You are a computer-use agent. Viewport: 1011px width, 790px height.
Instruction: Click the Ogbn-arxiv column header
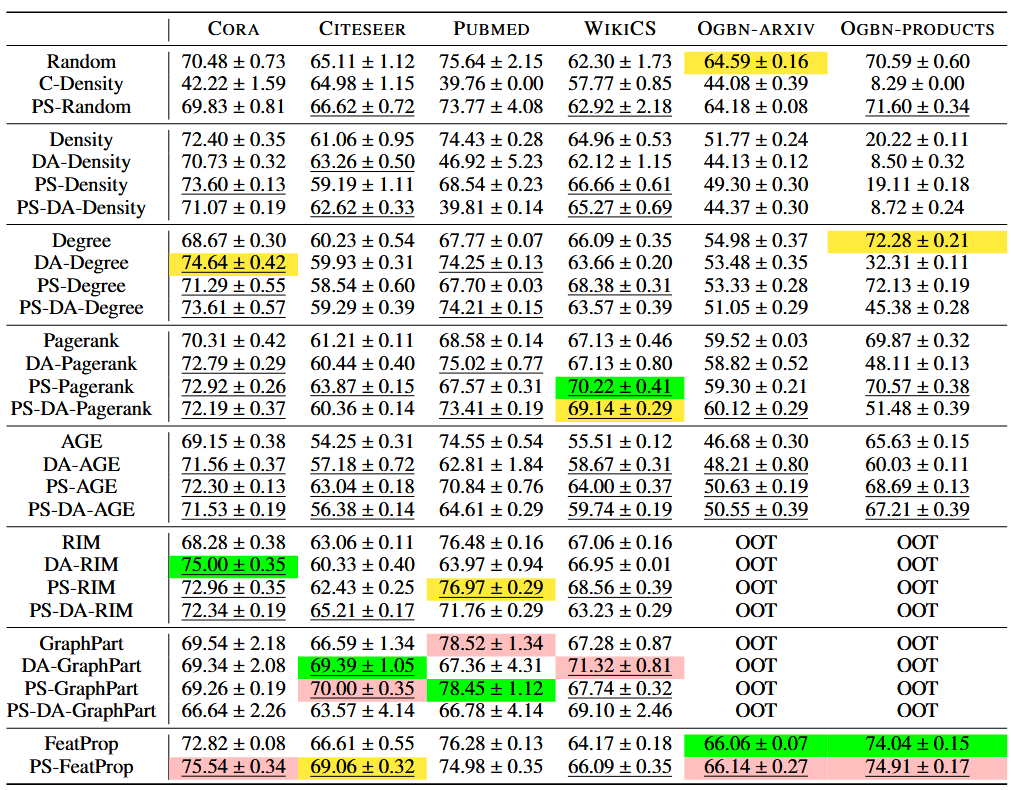click(756, 30)
